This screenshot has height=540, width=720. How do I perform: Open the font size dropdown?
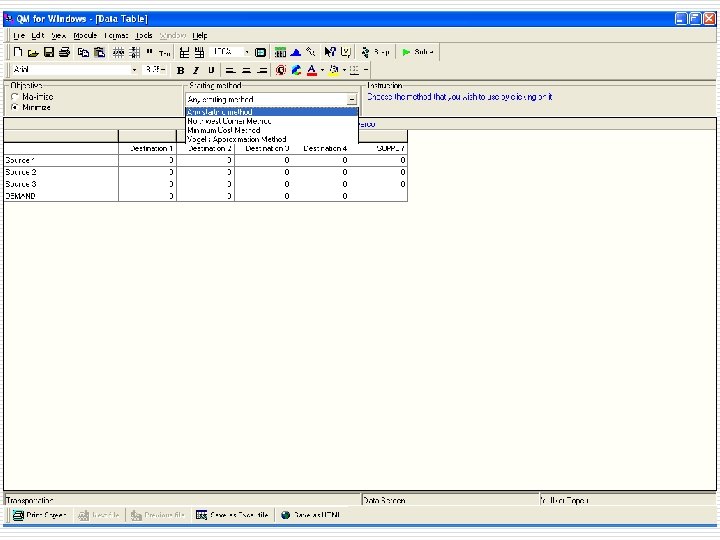click(164, 70)
